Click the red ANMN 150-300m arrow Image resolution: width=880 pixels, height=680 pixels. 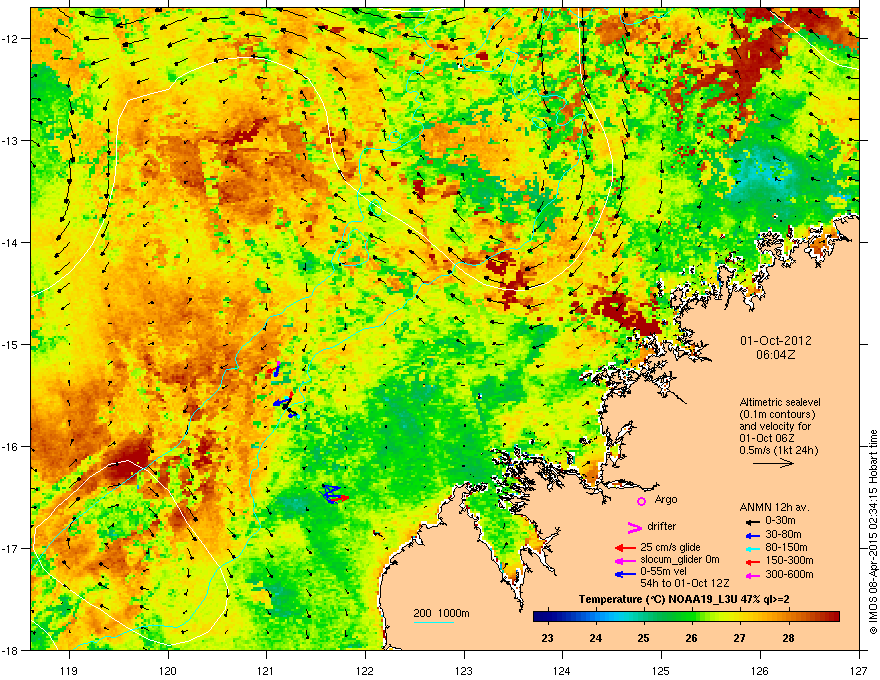tap(753, 562)
